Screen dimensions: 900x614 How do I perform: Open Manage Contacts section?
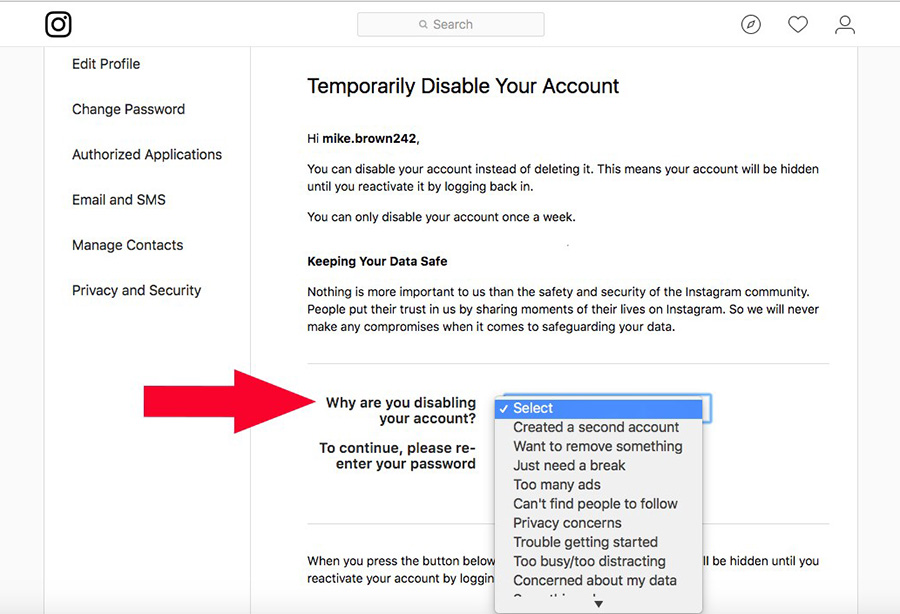coord(127,245)
